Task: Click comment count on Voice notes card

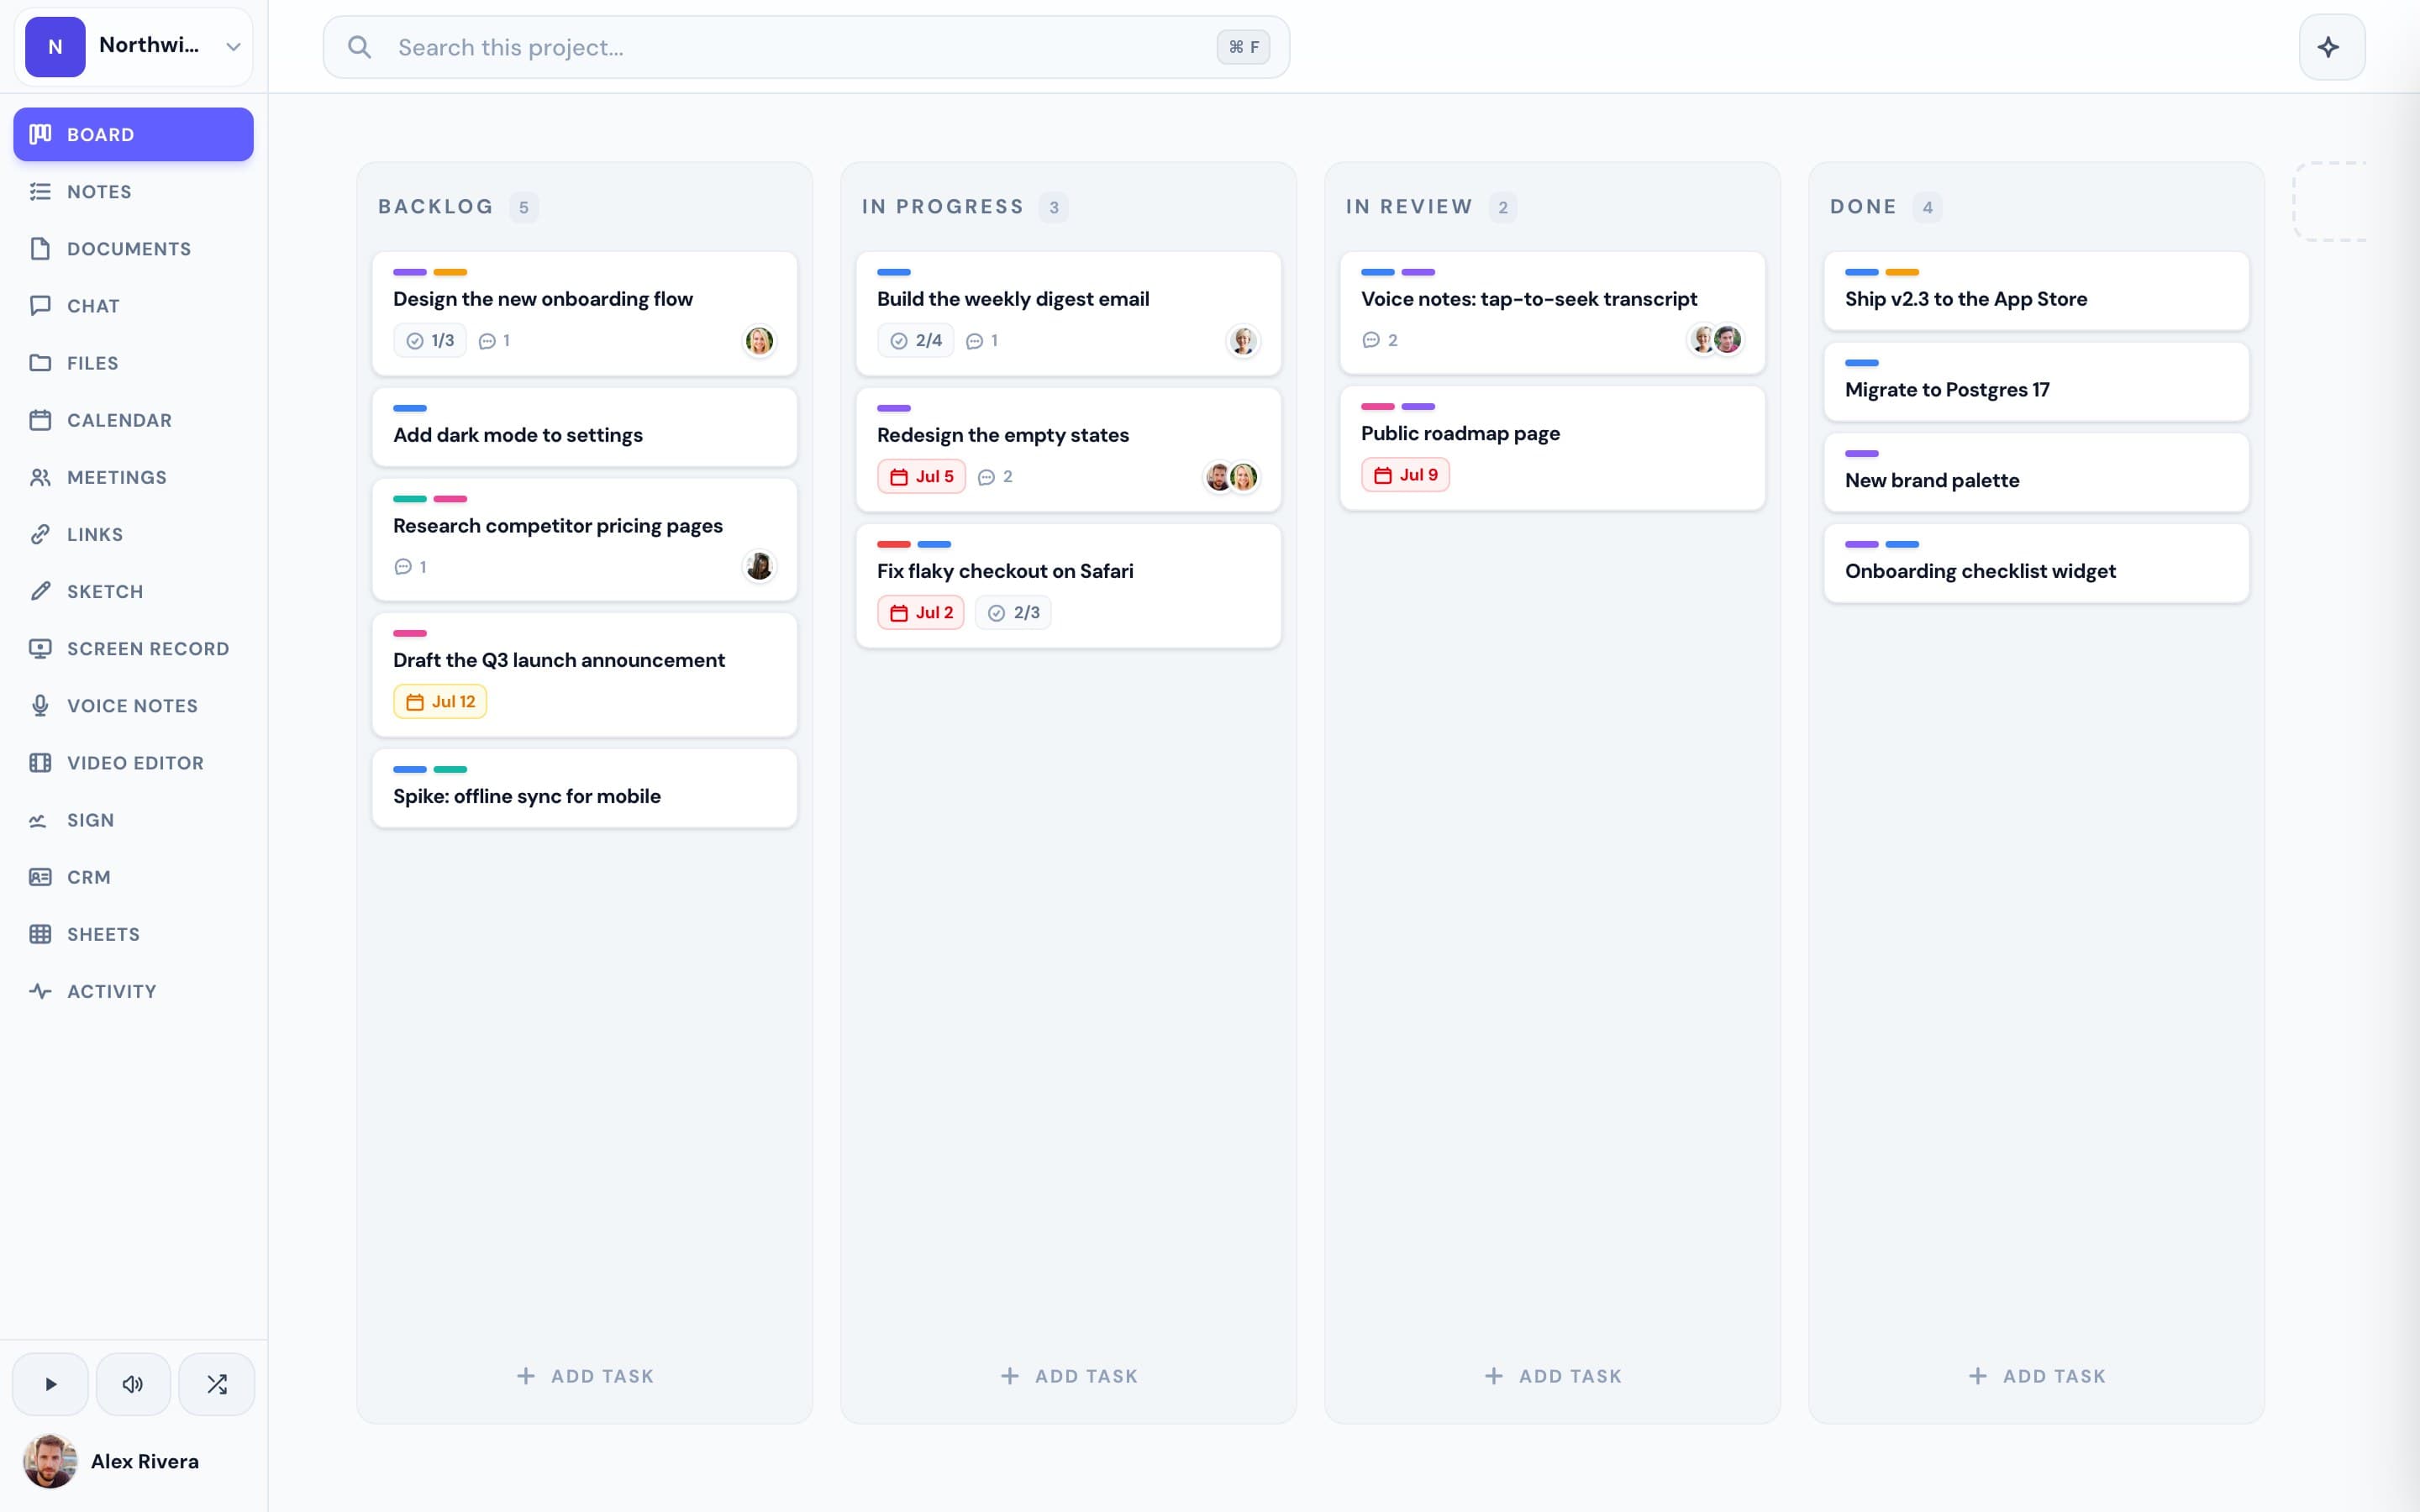Action: pyautogui.click(x=1380, y=340)
